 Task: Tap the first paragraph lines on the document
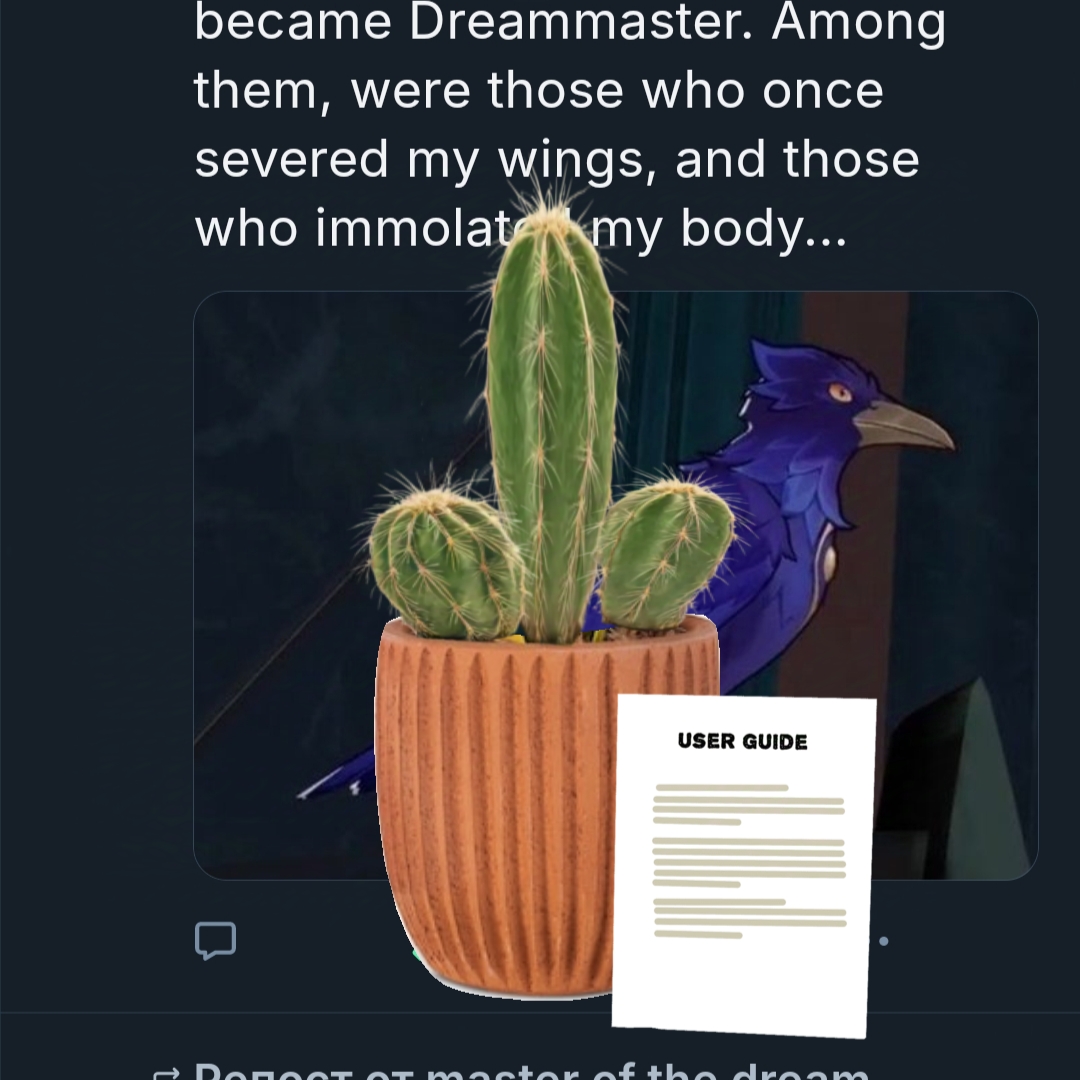point(749,804)
